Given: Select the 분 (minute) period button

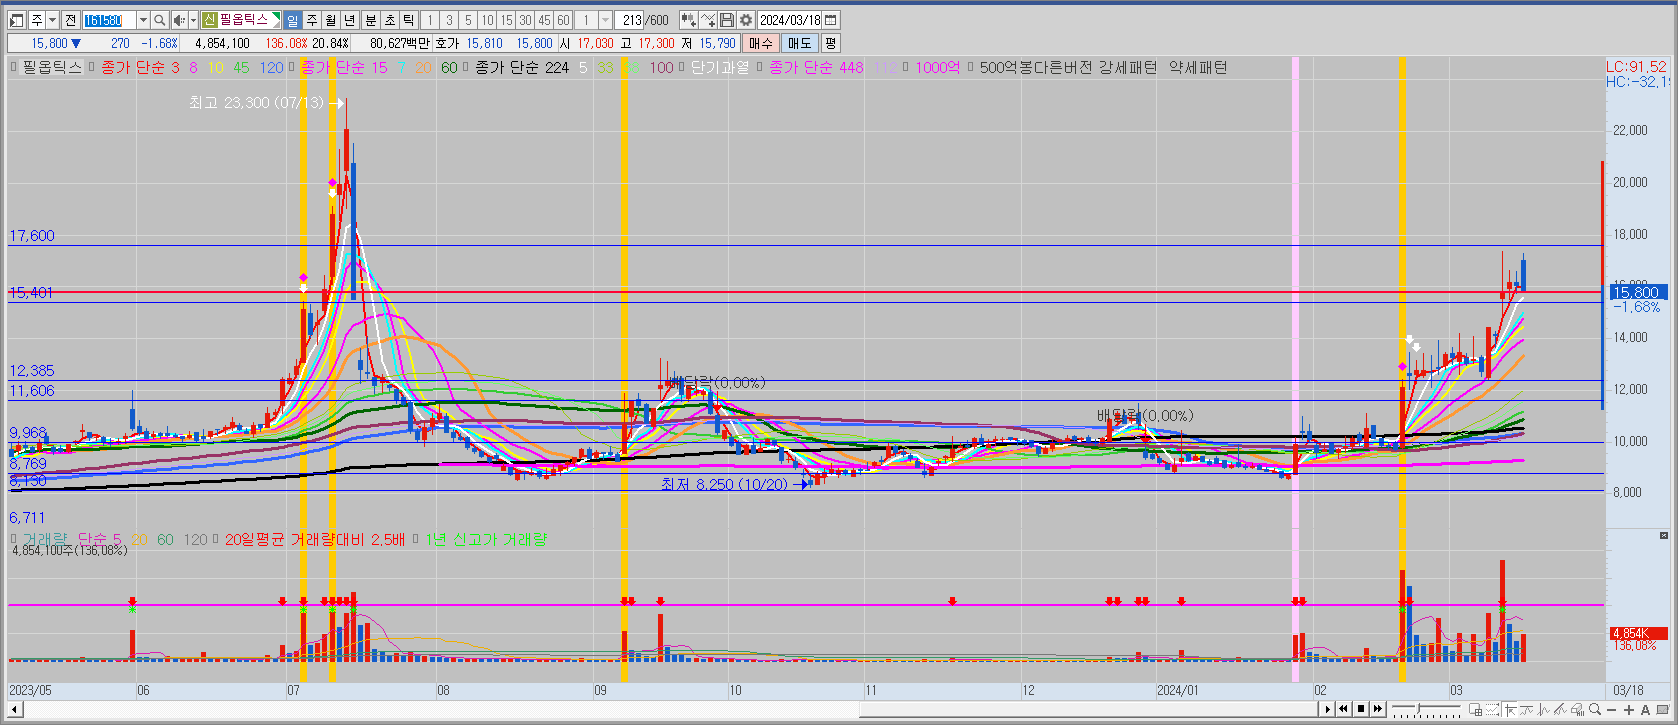Looking at the screenshot, I should pos(371,20).
